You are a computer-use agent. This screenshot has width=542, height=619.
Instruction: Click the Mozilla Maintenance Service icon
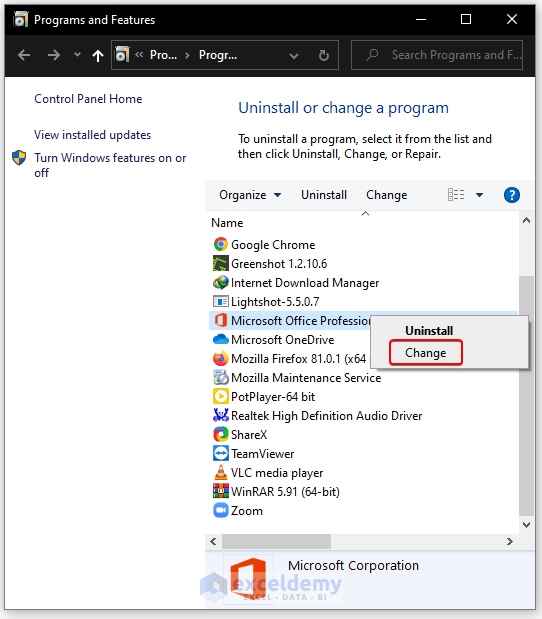click(x=221, y=377)
